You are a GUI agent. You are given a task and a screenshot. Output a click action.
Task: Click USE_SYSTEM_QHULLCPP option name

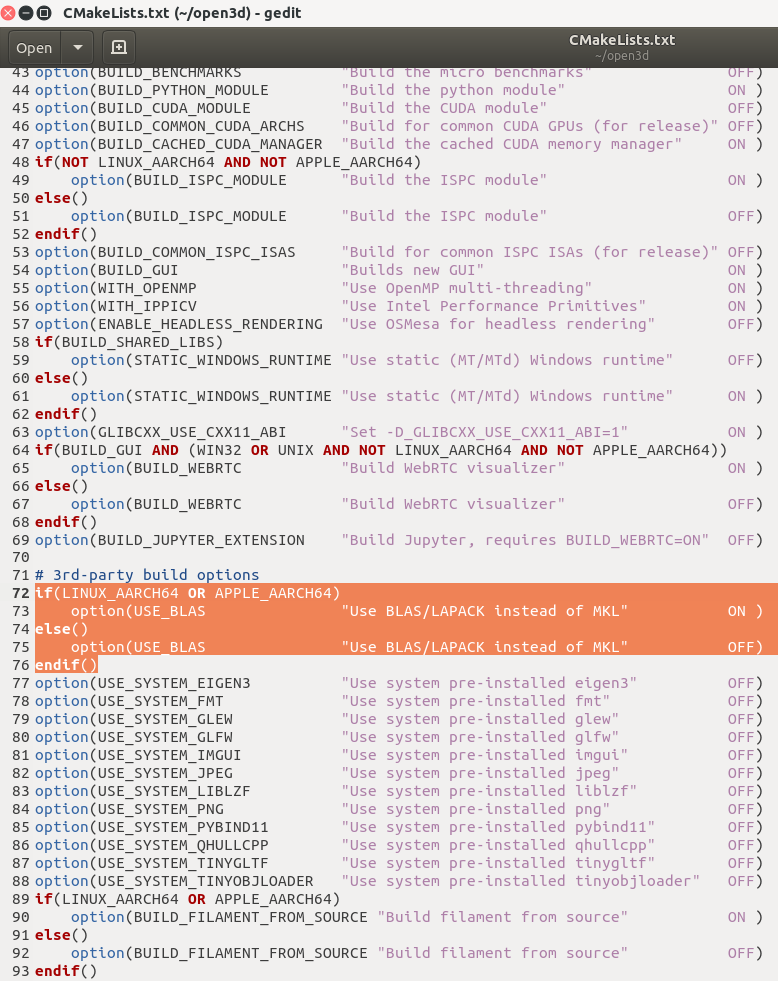tap(183, 846)
